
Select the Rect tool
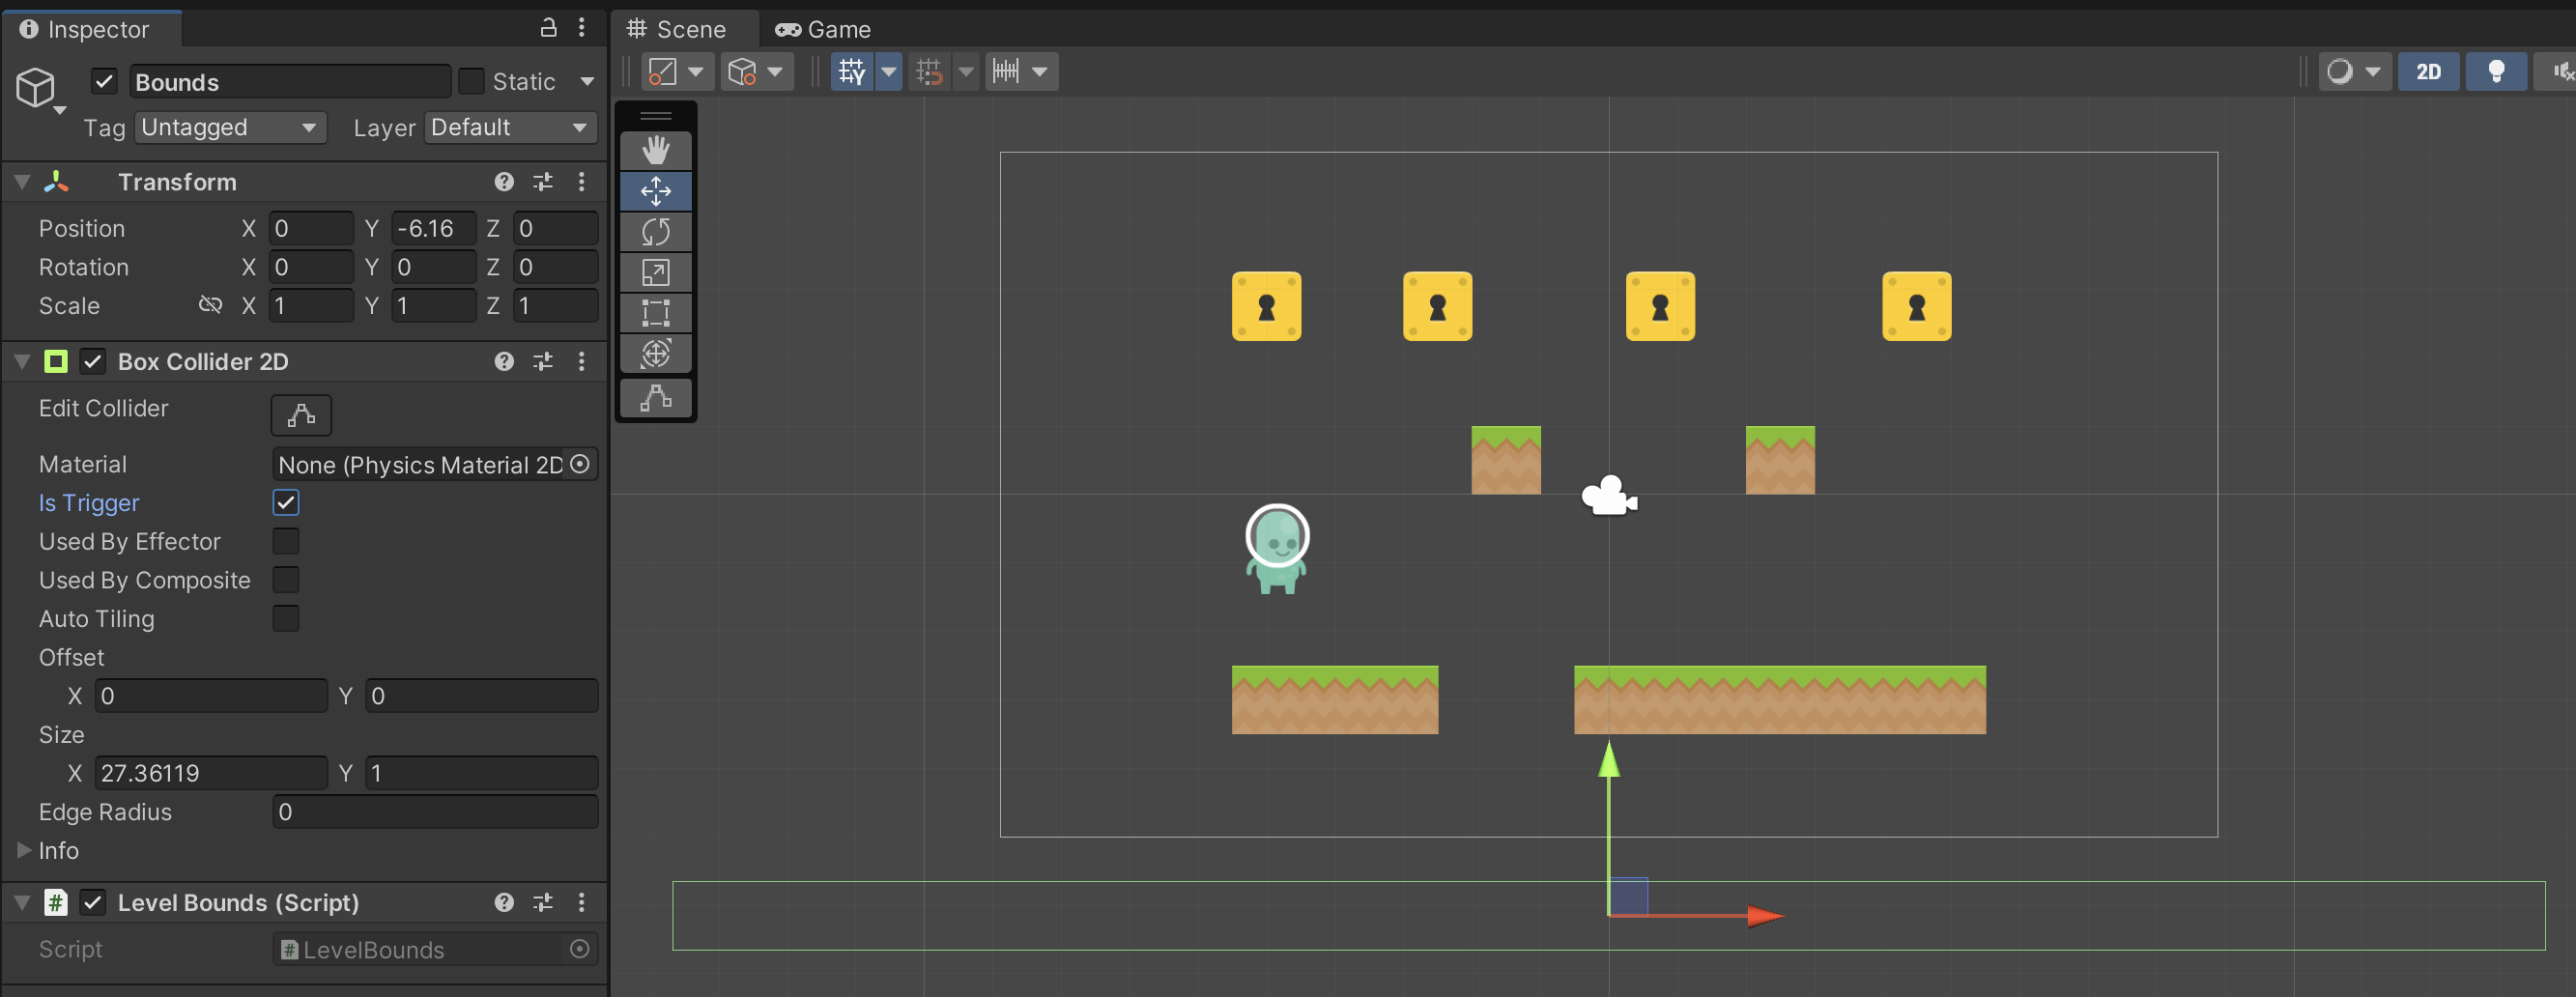point(655,313)
